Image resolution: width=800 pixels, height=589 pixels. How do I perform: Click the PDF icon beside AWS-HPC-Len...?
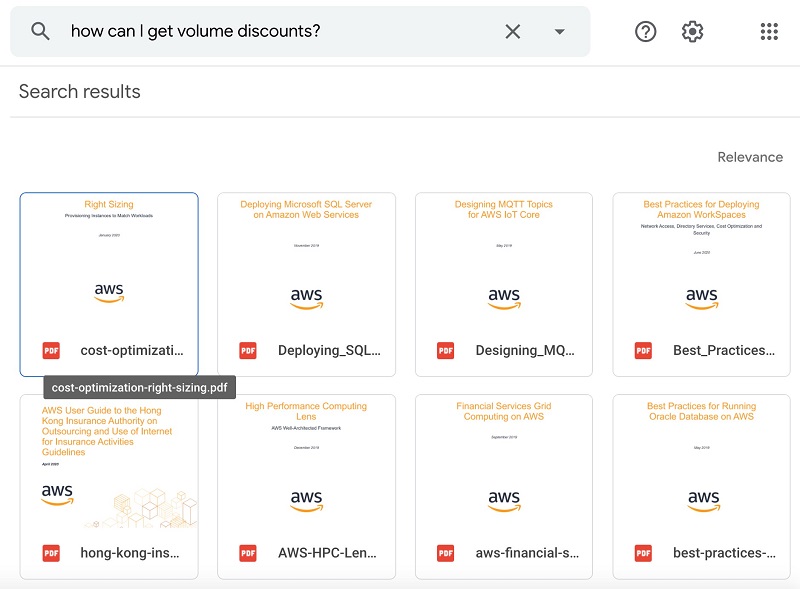(248, 553)
